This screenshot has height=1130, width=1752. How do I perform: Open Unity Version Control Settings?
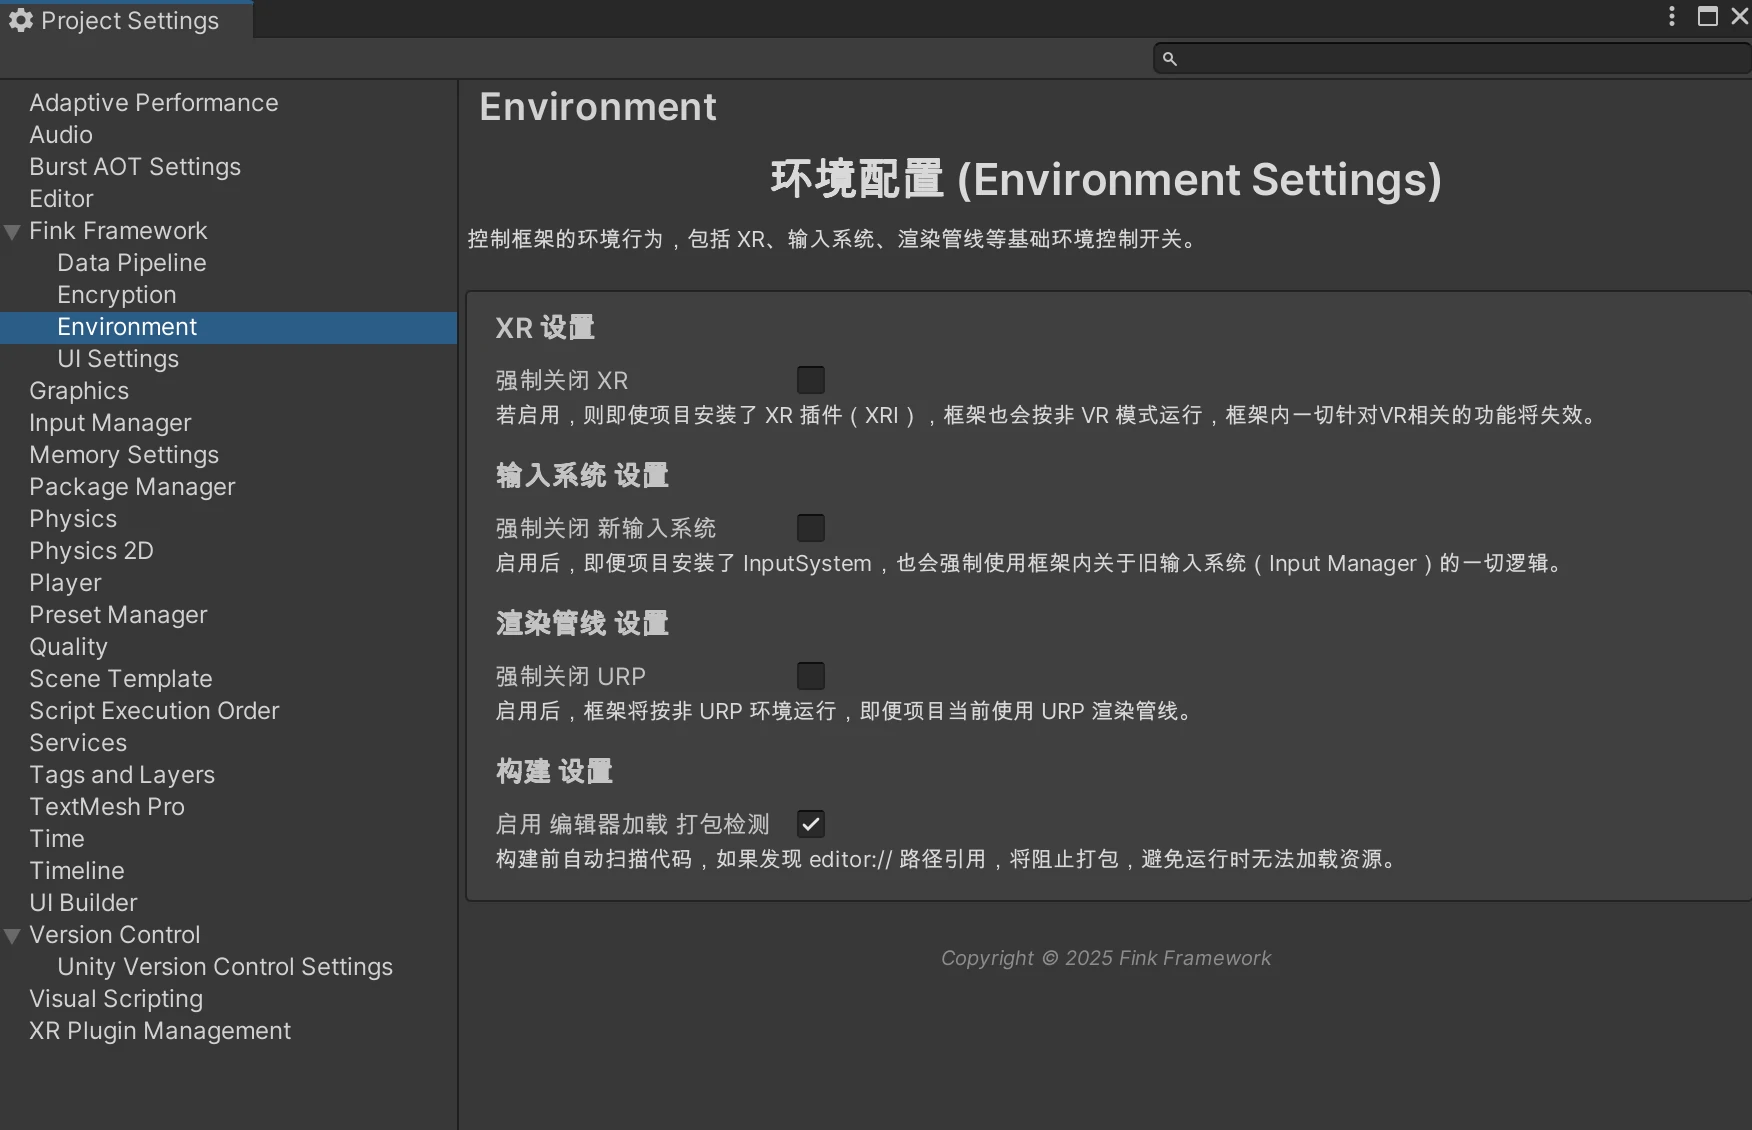(225, 967)
